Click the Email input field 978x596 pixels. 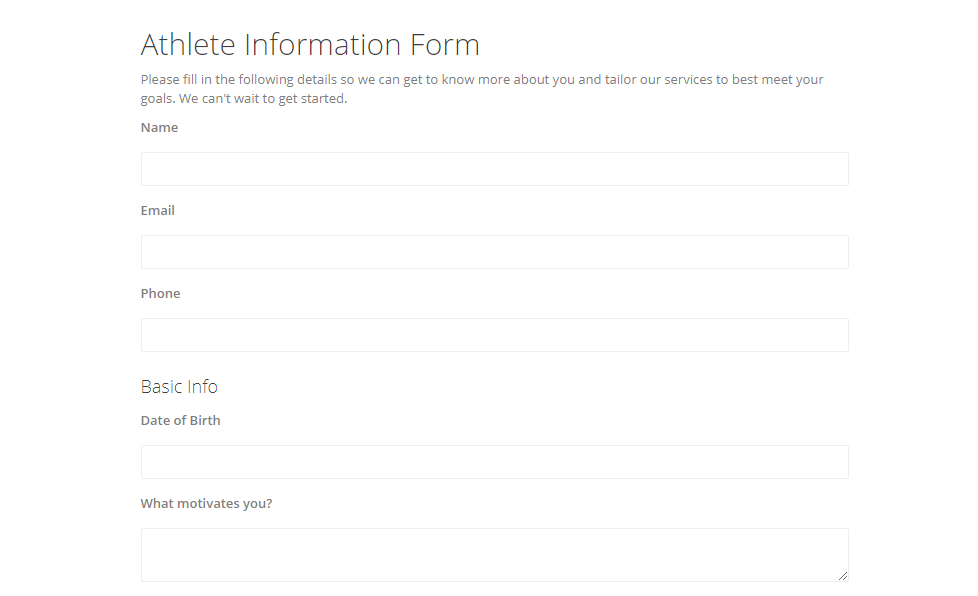pyautogui.click(x=494, y=251)
